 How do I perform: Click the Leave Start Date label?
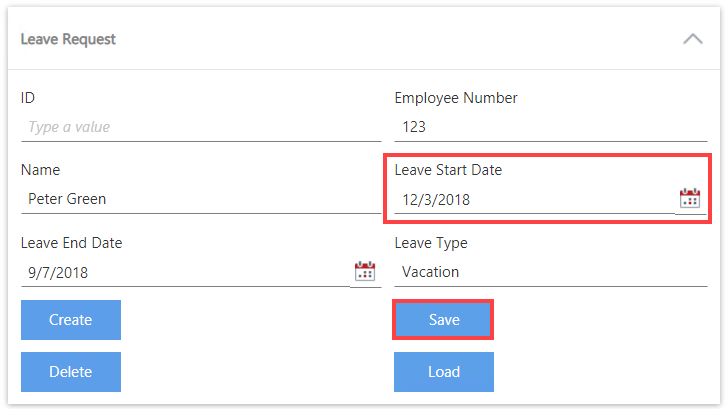coord(448,170)
